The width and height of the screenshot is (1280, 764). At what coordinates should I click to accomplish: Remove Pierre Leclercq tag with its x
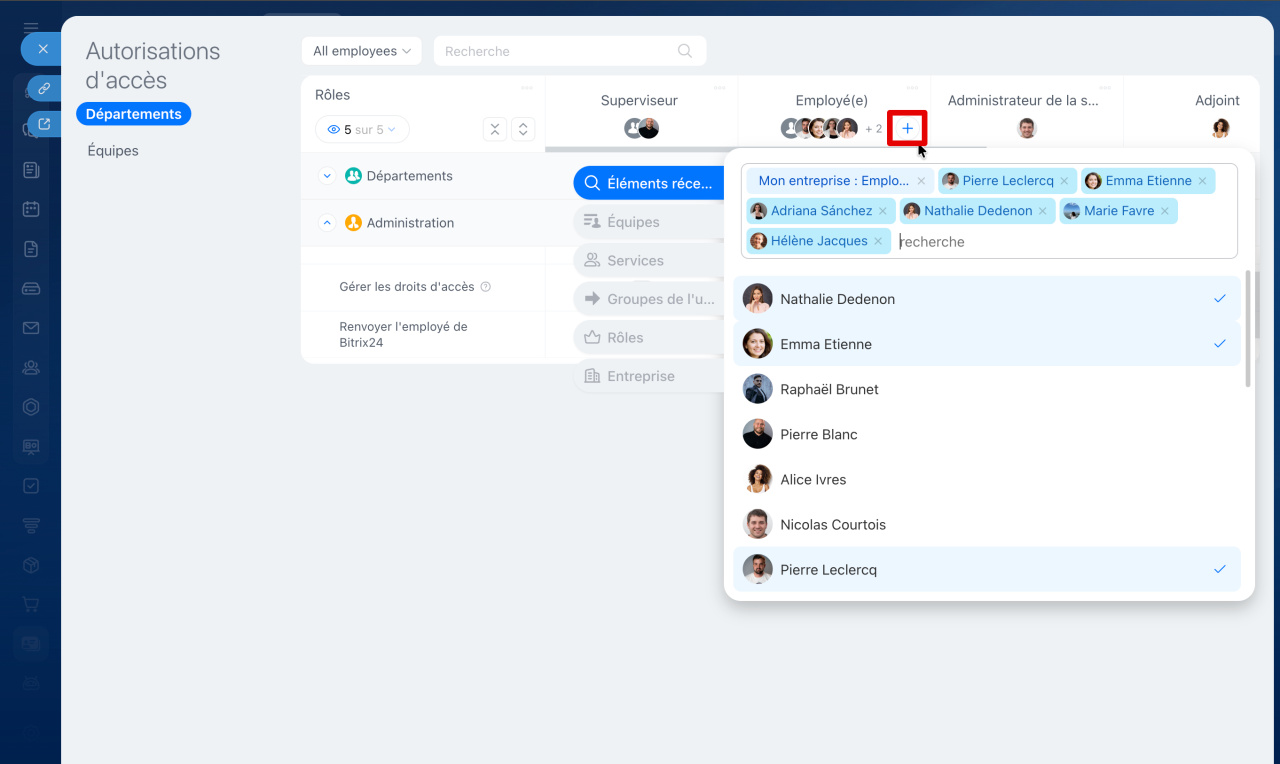tap(1064, 181)
